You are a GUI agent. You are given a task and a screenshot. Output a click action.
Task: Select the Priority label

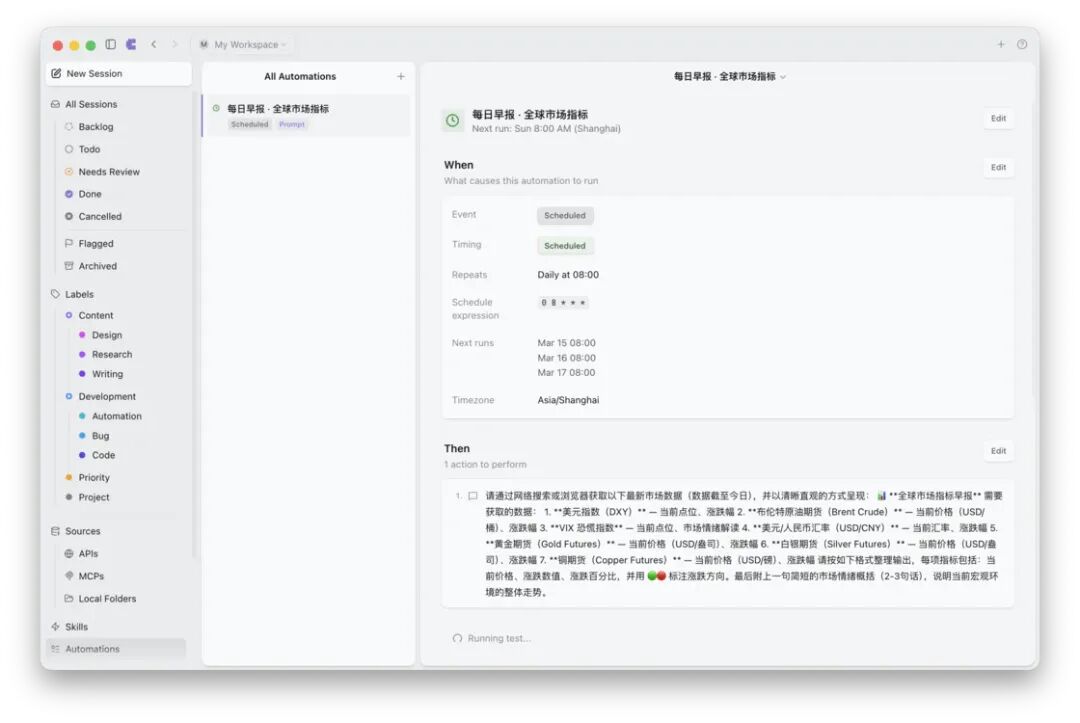(94, 477)
